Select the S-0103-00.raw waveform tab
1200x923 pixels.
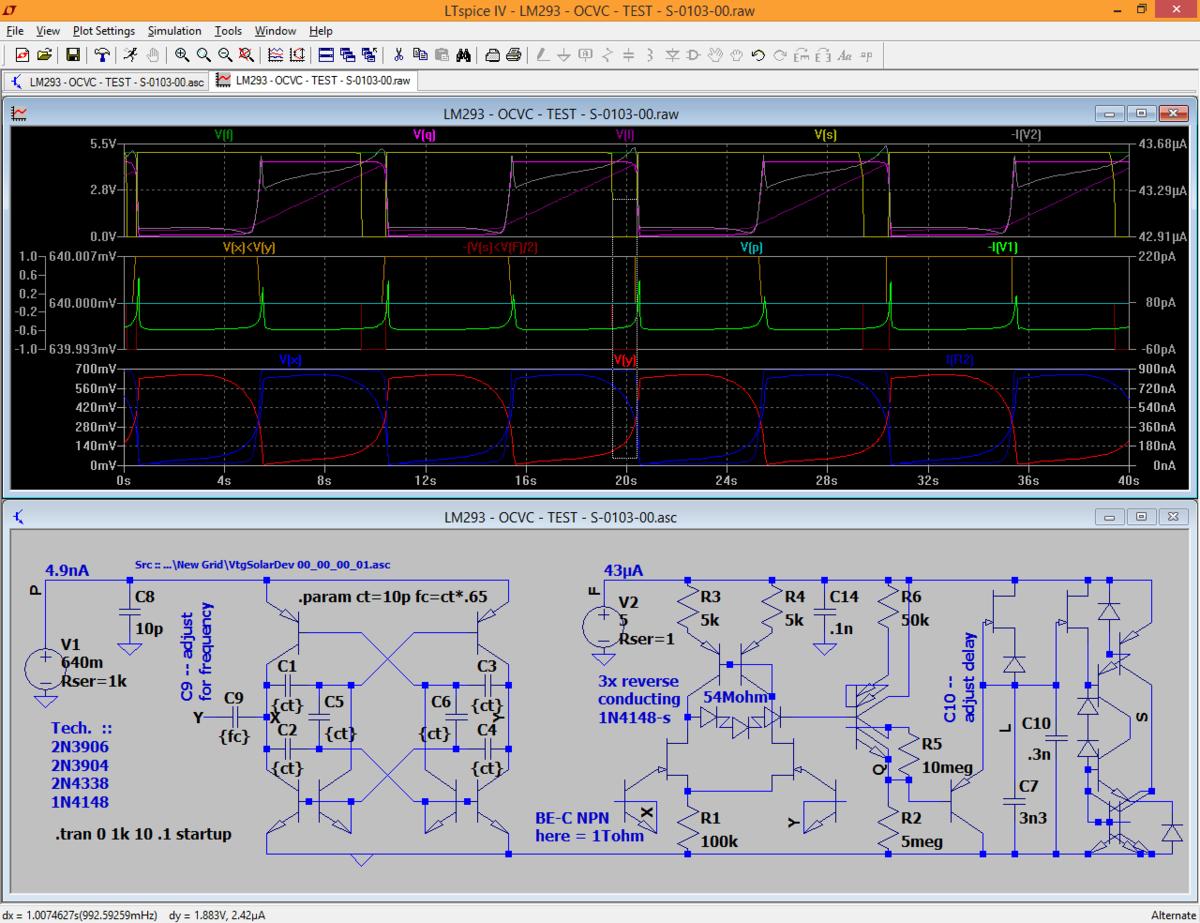point(314,81)
